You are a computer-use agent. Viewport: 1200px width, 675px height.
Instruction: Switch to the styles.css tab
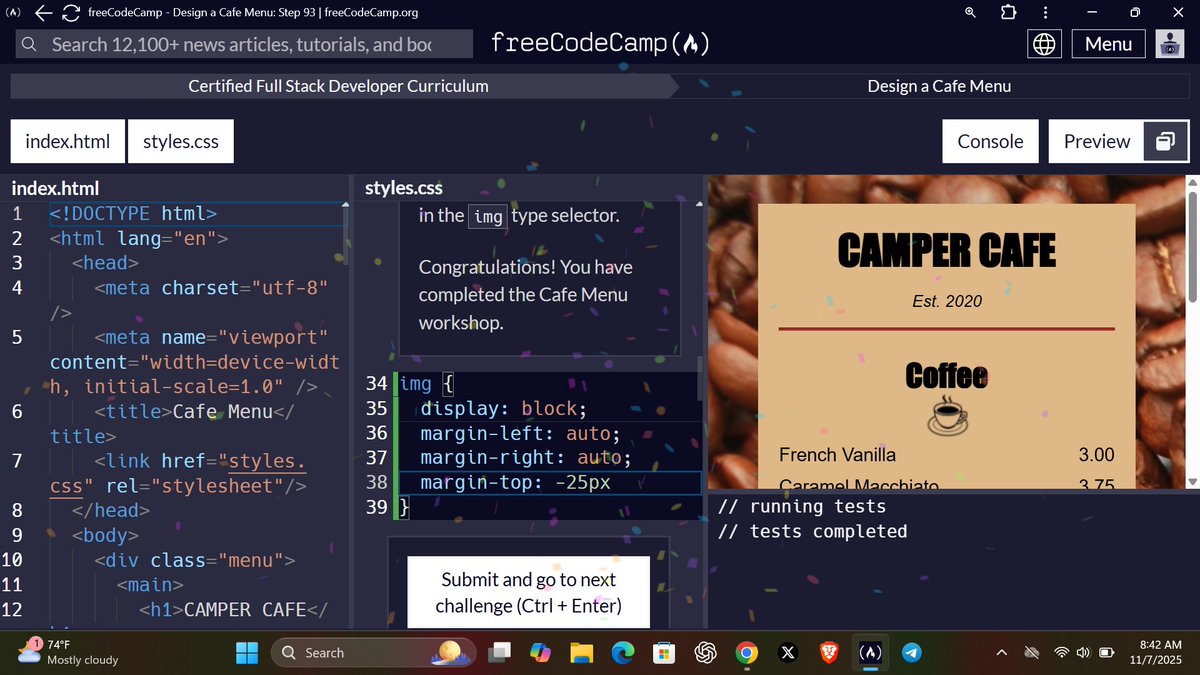tap(180, 141)
